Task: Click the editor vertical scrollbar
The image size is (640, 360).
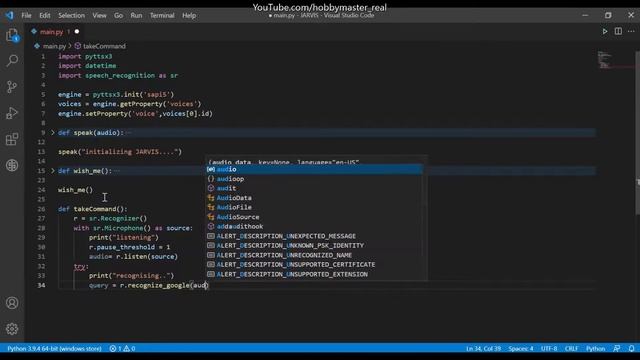Action: tap(638, 133)
